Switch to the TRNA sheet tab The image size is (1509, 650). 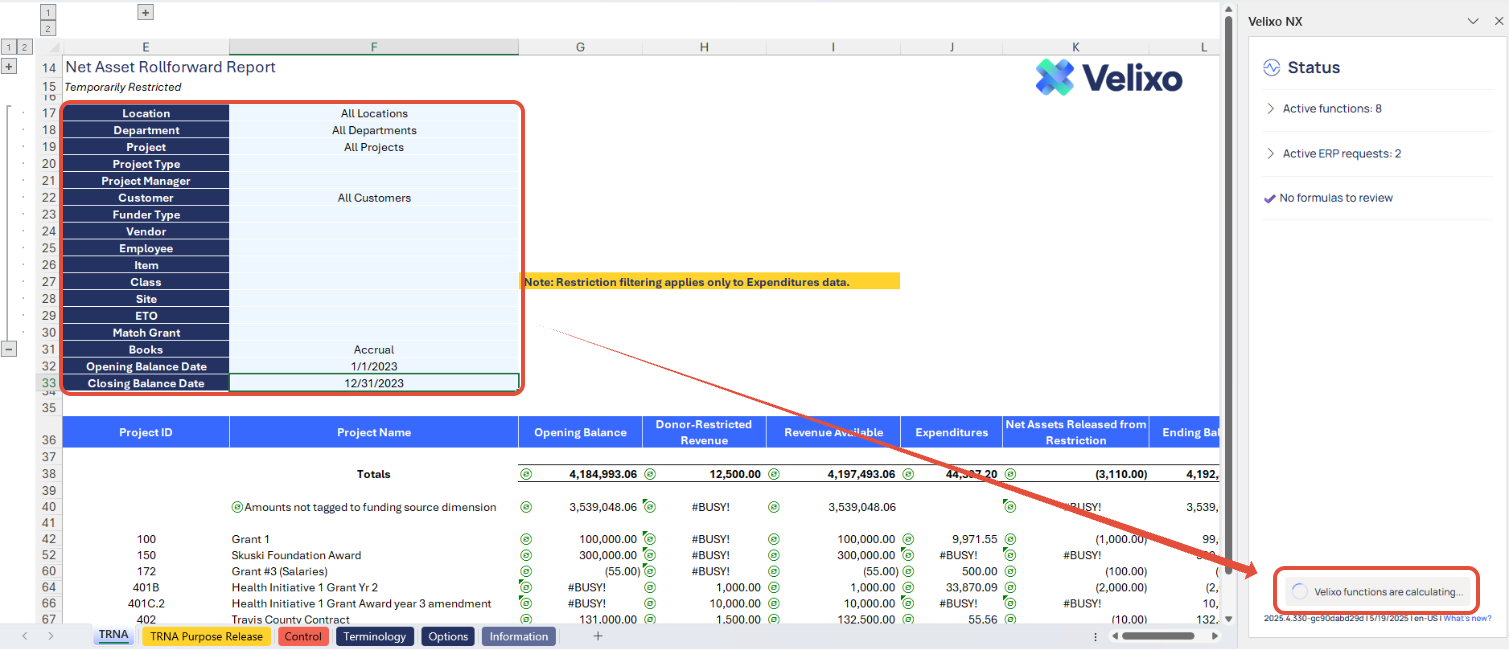coord(114,636)
